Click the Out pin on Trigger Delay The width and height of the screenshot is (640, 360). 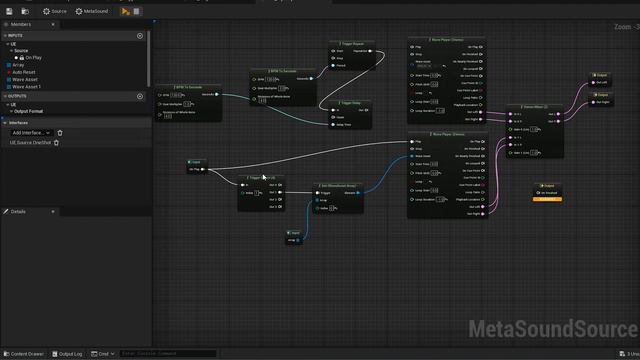367,110
